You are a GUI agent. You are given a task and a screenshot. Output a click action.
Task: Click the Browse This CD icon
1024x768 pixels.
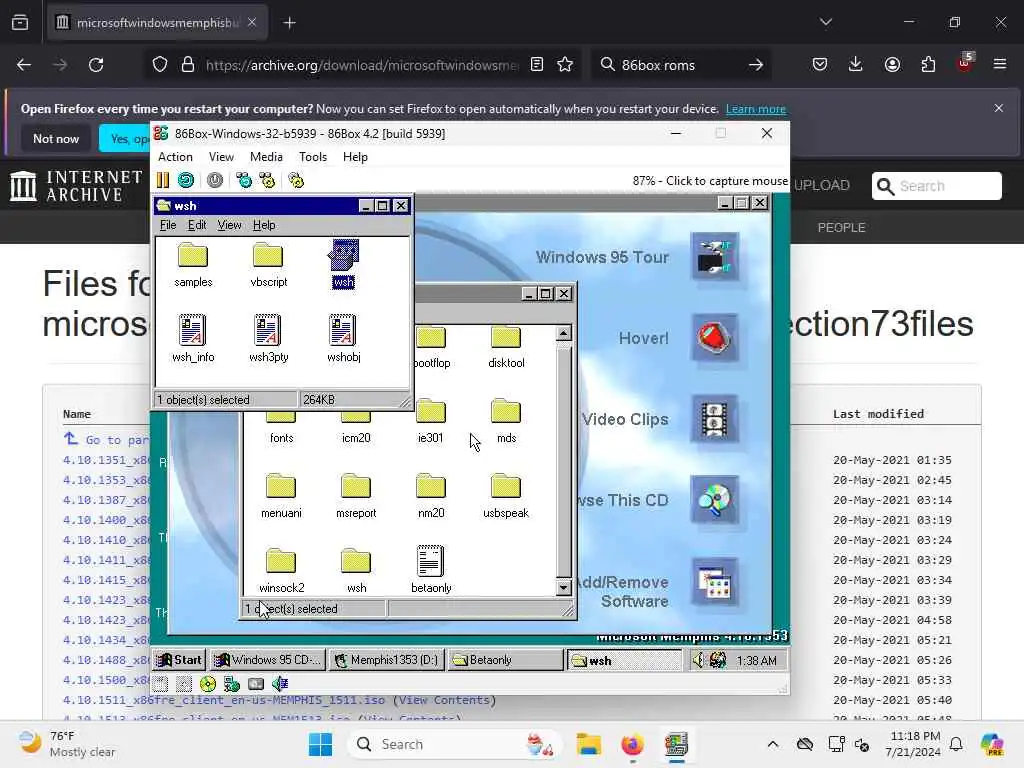(x=715, y=500)
